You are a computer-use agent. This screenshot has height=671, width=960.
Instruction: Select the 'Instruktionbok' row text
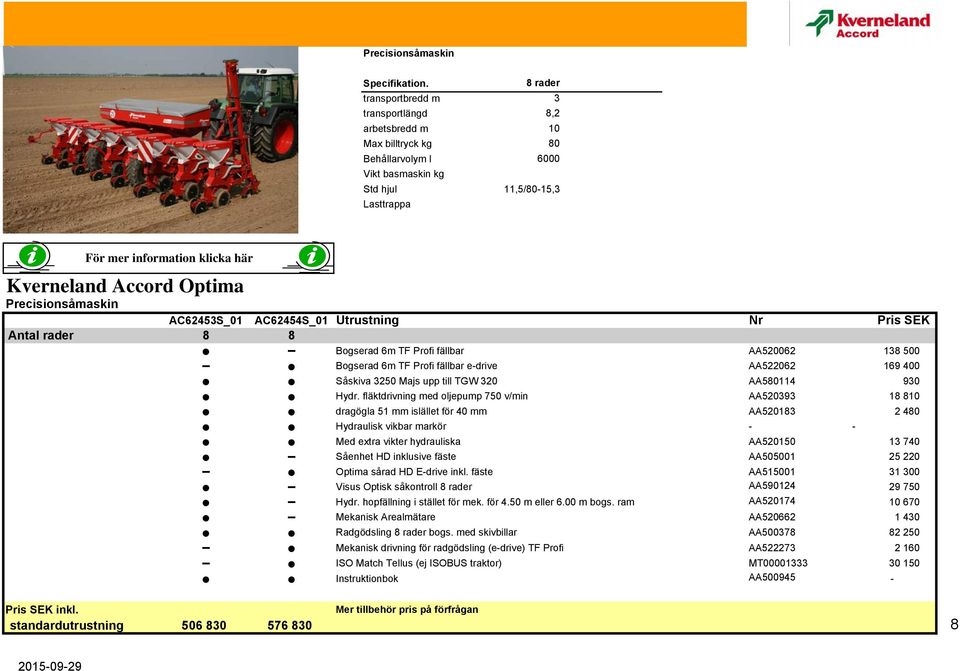pos(367,579)
